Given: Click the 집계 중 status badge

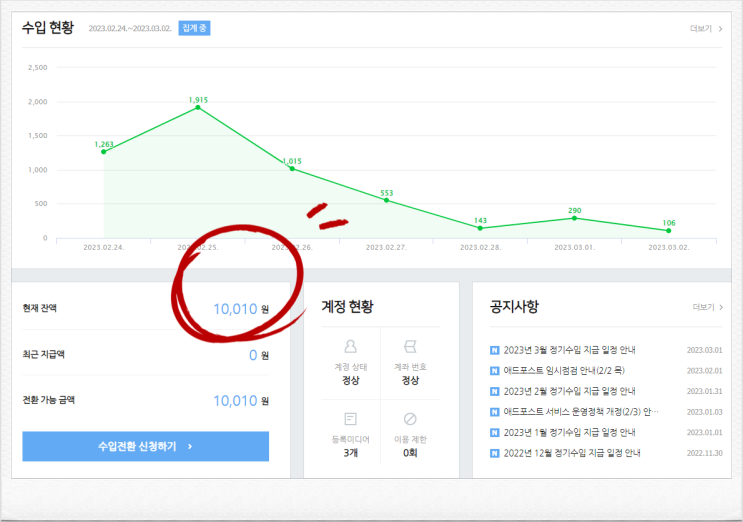Looking at the screenshot, I should pyautogui.click(x=194, y=28).
